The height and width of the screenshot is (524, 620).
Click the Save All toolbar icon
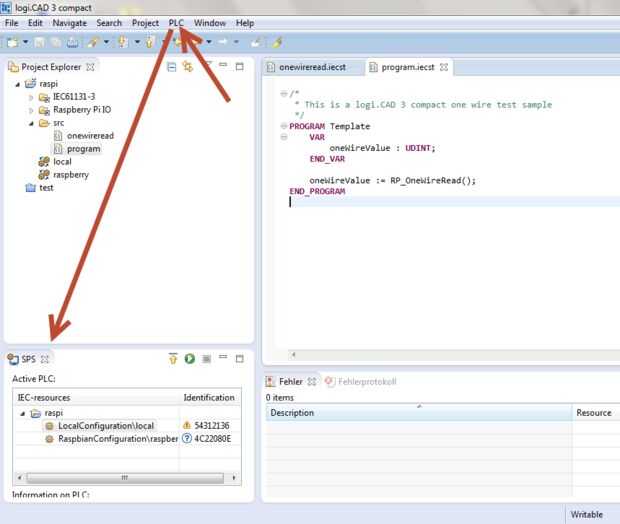(x=56, y=42)
